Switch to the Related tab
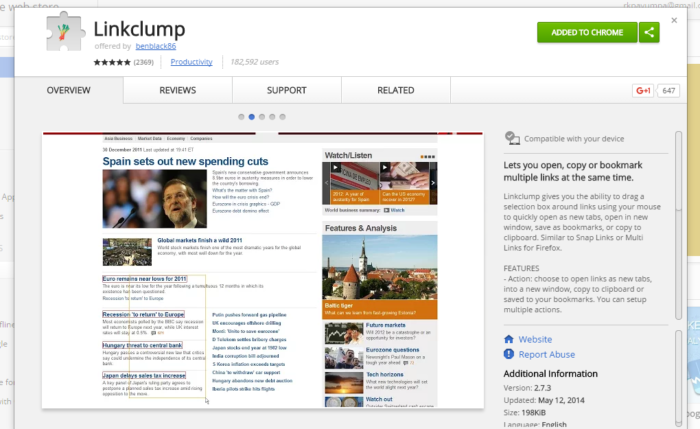The image size is (700, 429). (396, 90)
